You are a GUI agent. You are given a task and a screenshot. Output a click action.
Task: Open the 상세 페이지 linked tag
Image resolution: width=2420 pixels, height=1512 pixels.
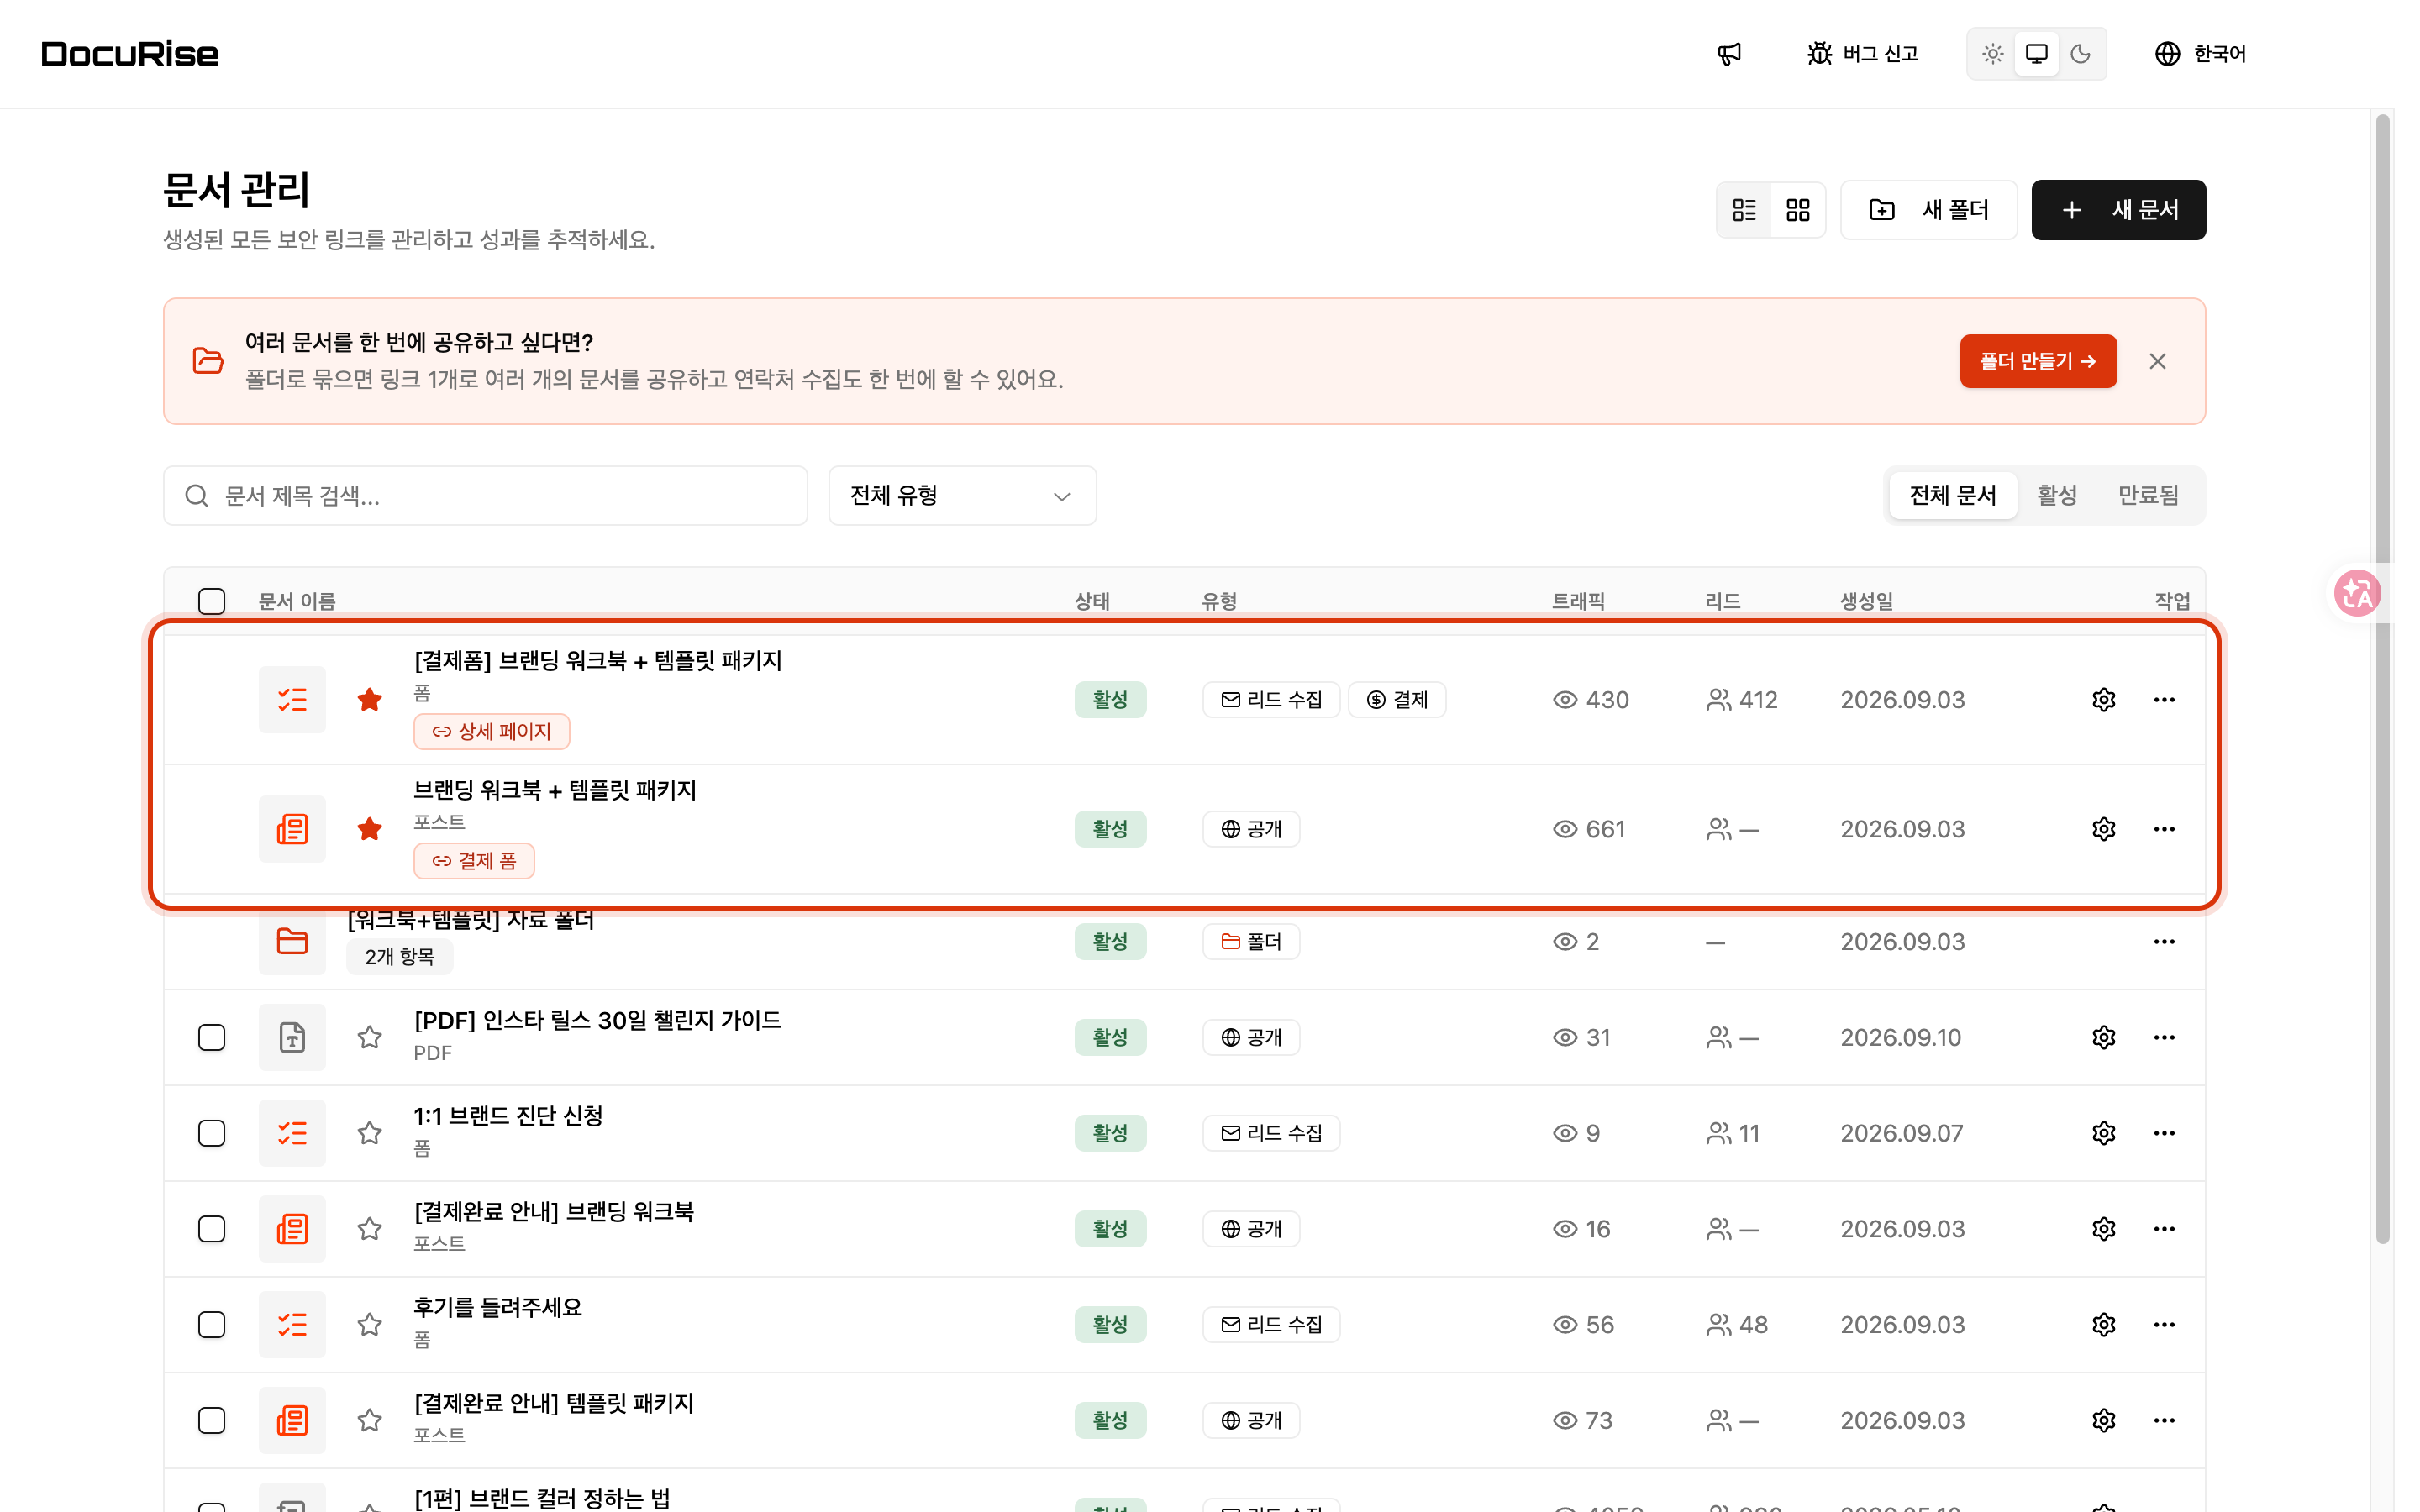tap(492, 731)
